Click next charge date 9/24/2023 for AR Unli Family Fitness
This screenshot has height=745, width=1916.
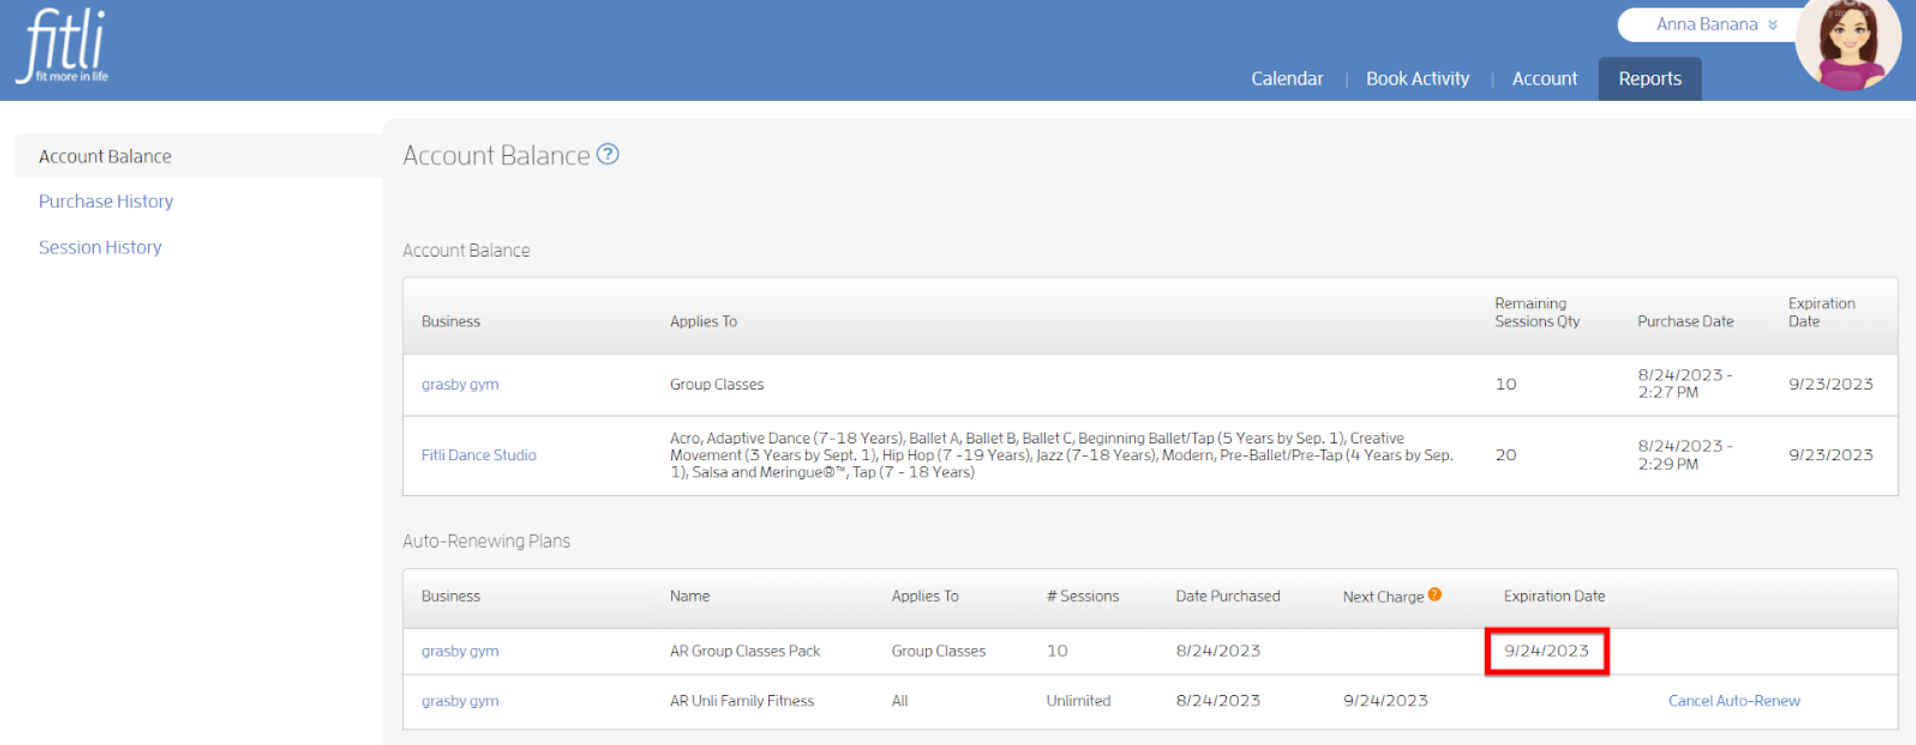pos(1385,701)
